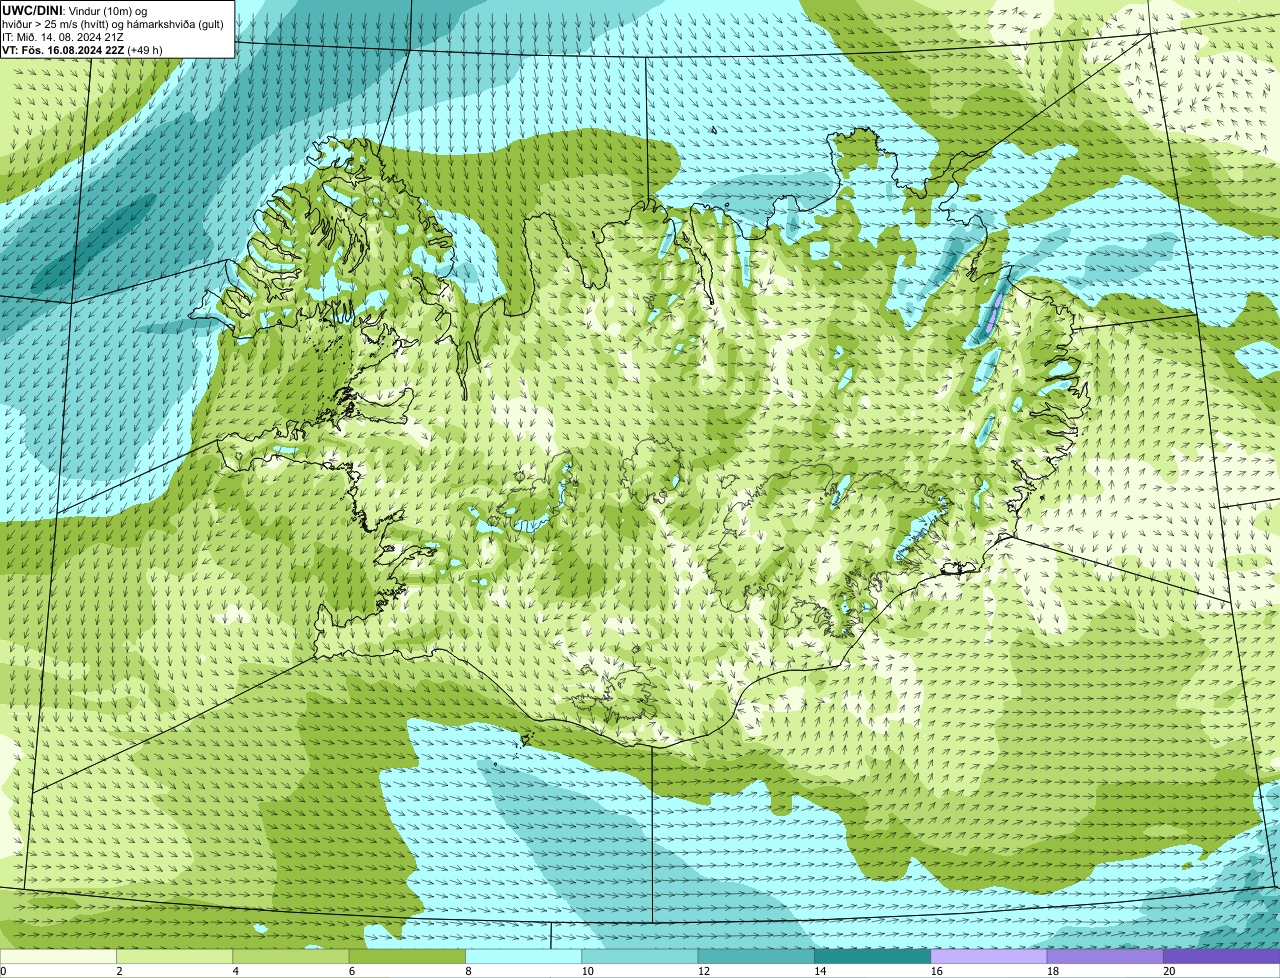This screenshot has height=978, width=1280.
Task: Select the lavender swatch between 16 and 18
Action: (989, 956)
